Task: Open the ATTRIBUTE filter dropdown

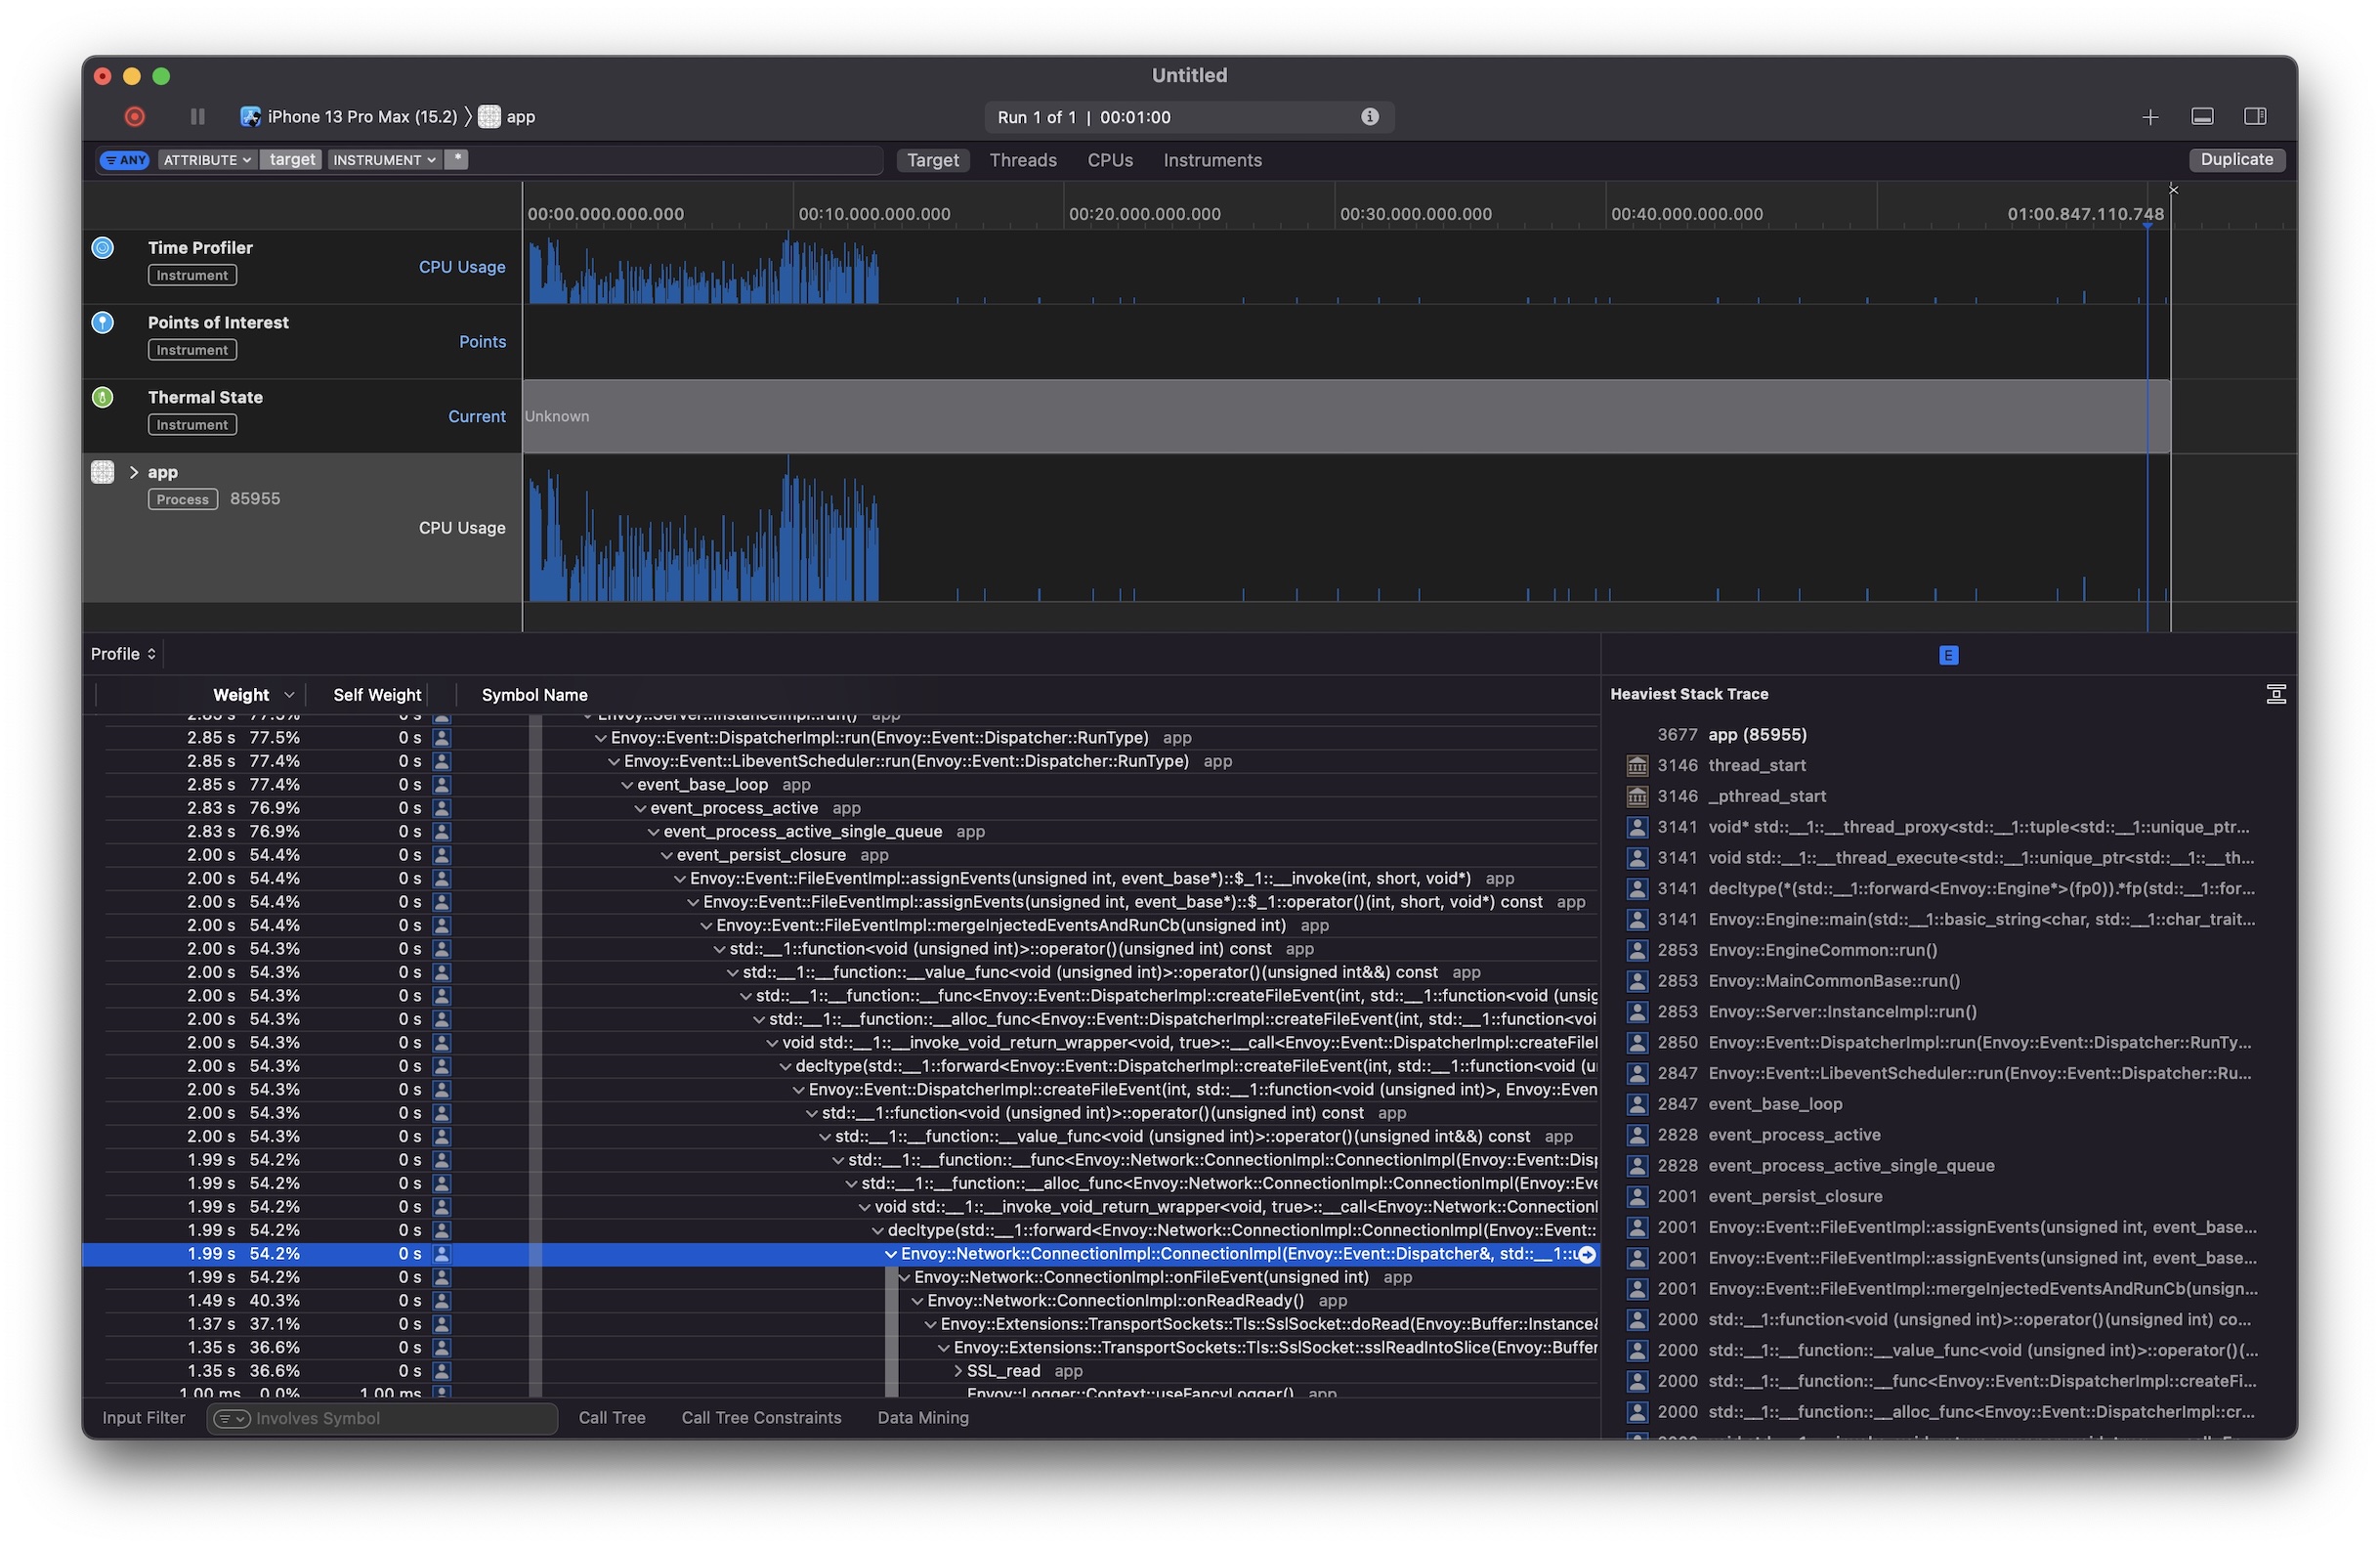Action: pos(207,160)
